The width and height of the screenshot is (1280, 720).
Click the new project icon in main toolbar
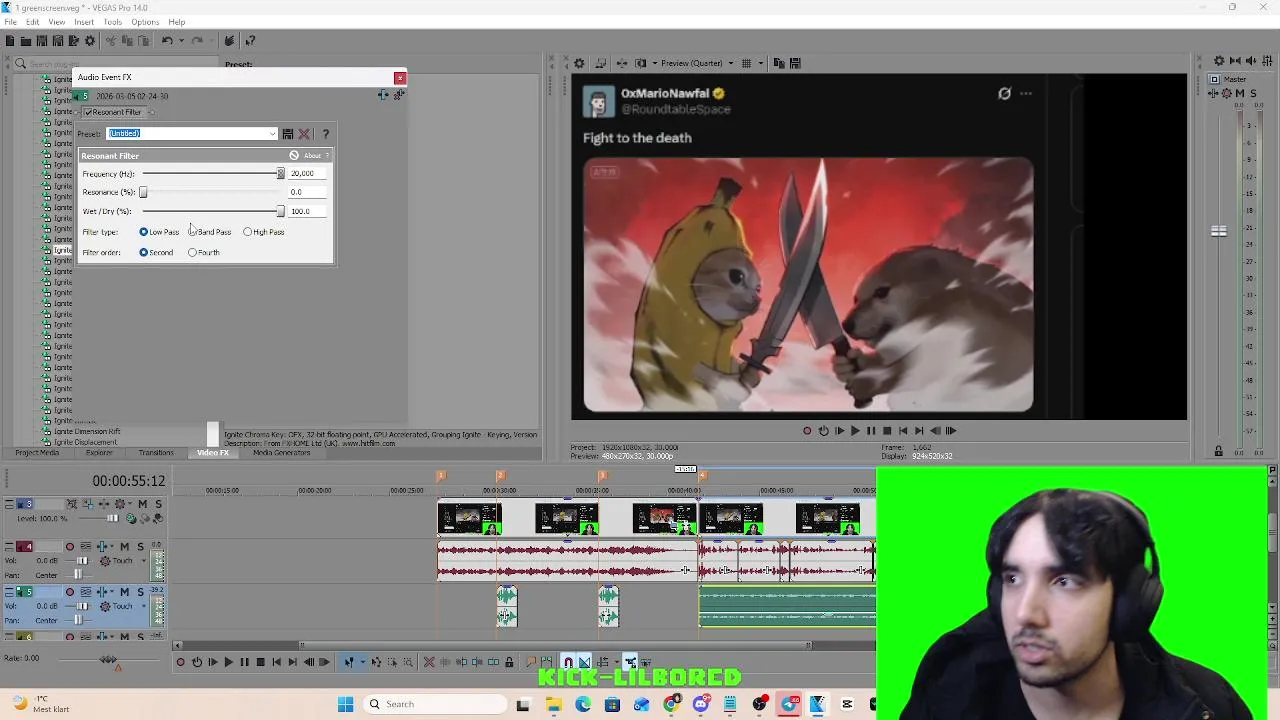(10, 41)
